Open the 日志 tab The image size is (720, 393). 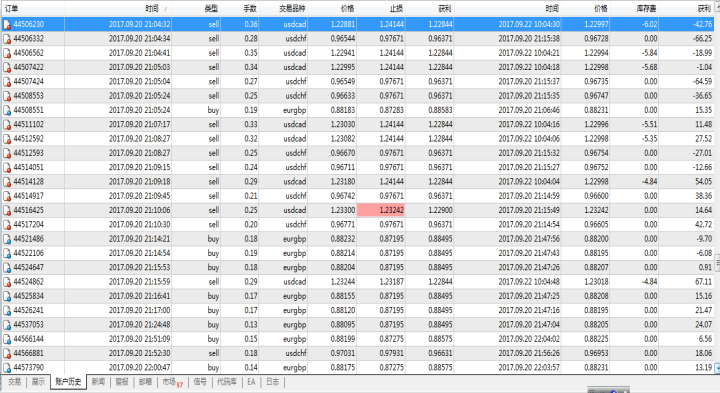(x=272, y=382)
